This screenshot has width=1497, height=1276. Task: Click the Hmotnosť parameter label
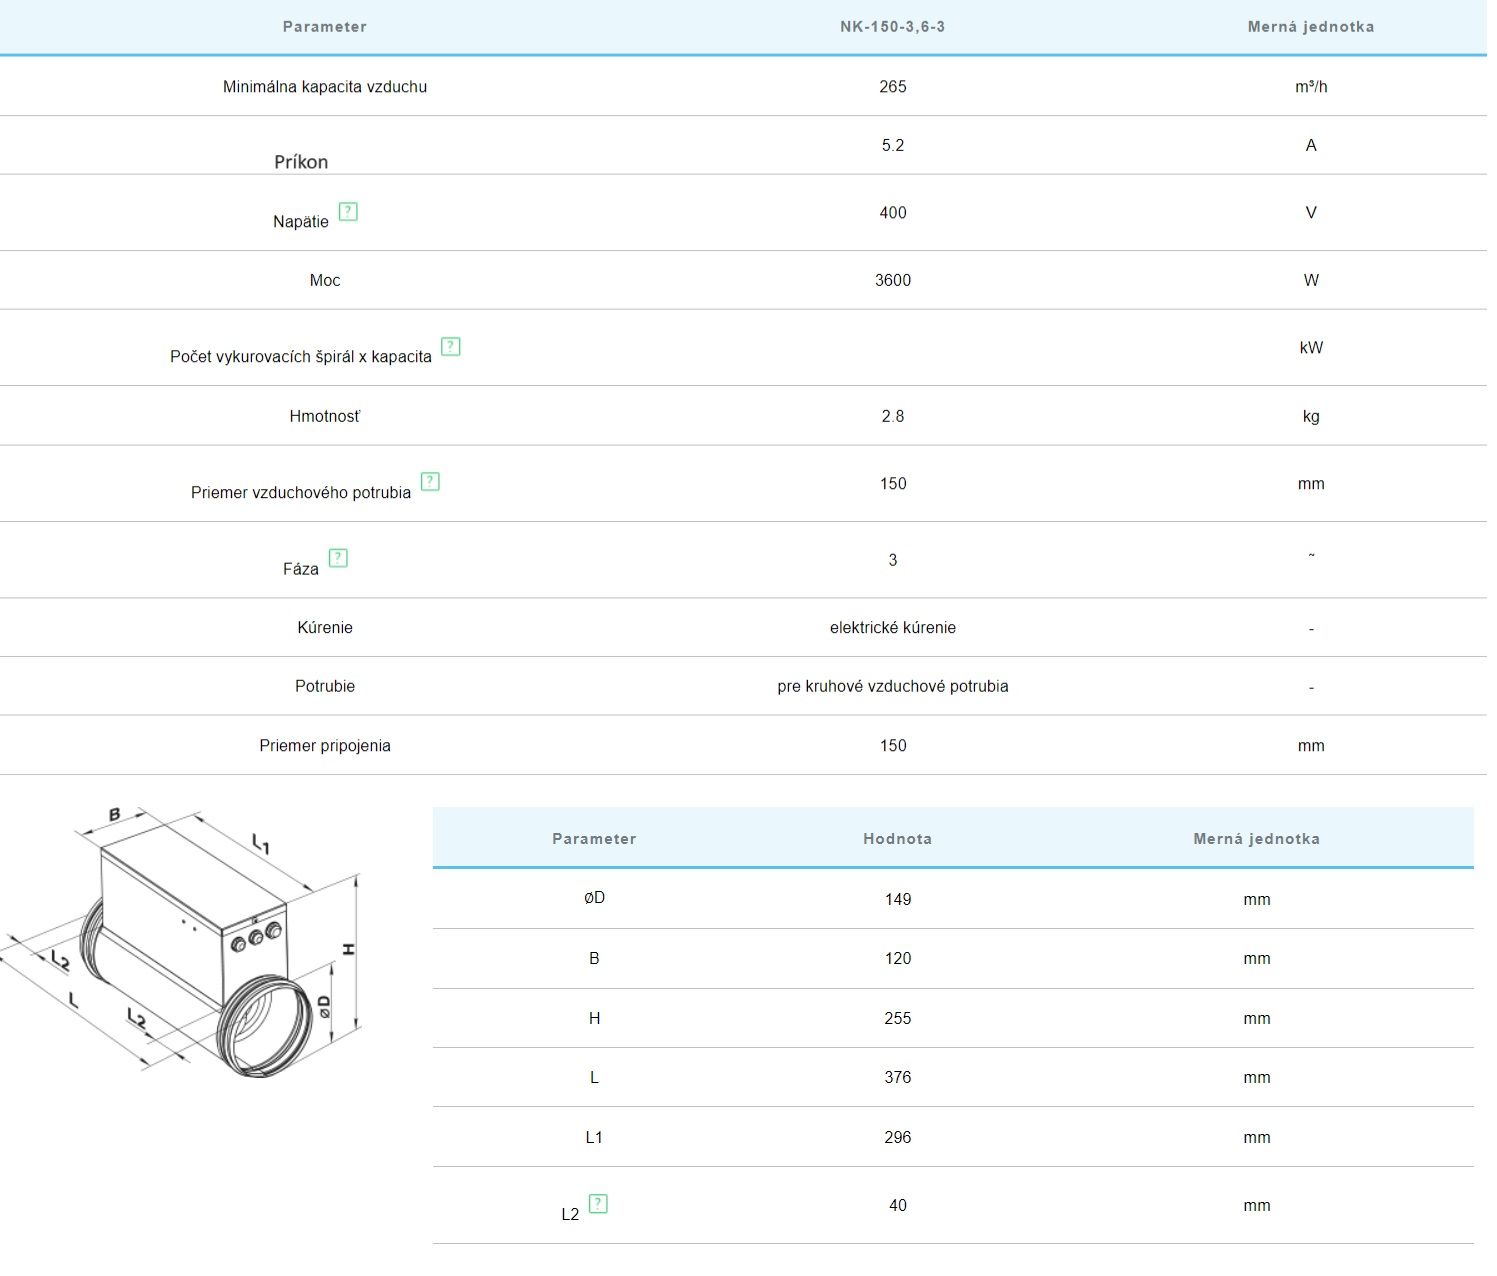[324, 417]
